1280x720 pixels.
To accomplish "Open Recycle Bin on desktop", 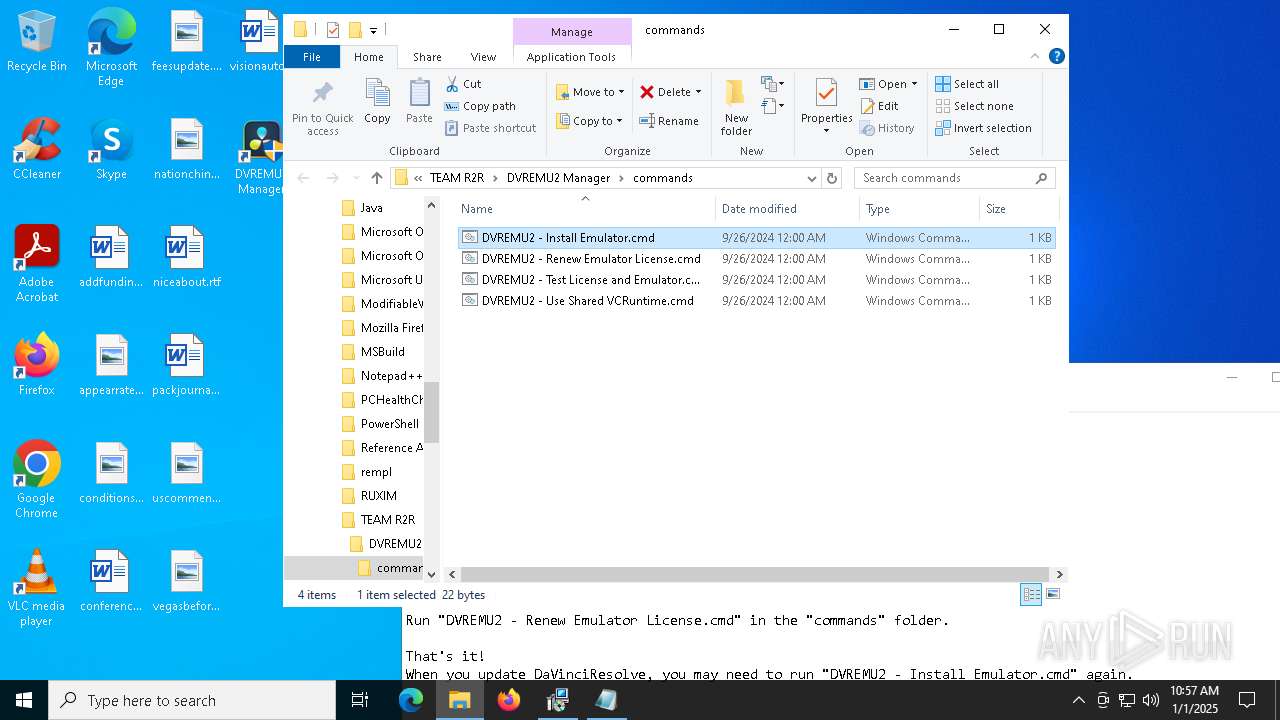I will 37,42.
